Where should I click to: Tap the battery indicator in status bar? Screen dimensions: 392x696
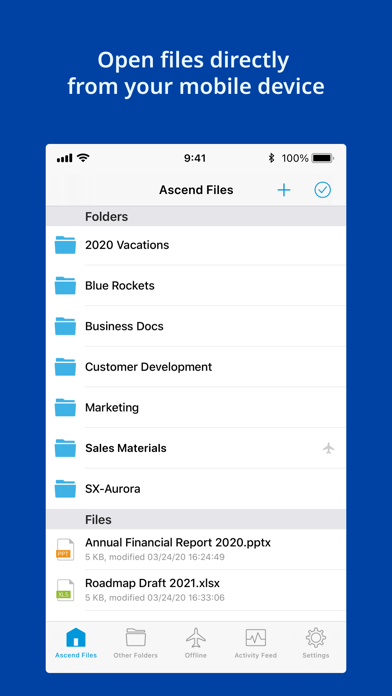coord(323,158)
